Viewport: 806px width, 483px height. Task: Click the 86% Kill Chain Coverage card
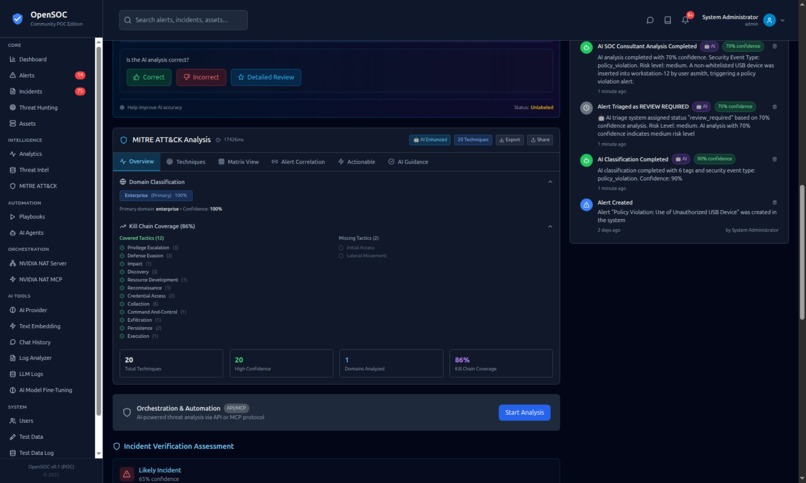click(x=501, y=363)
